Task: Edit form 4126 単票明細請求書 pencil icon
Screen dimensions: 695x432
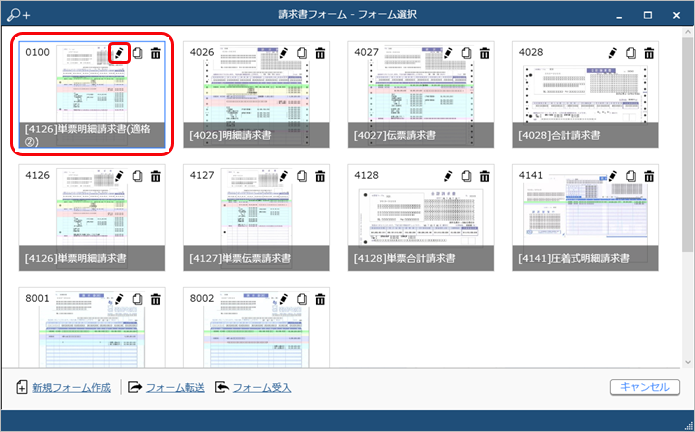Action: coord(119,176)
